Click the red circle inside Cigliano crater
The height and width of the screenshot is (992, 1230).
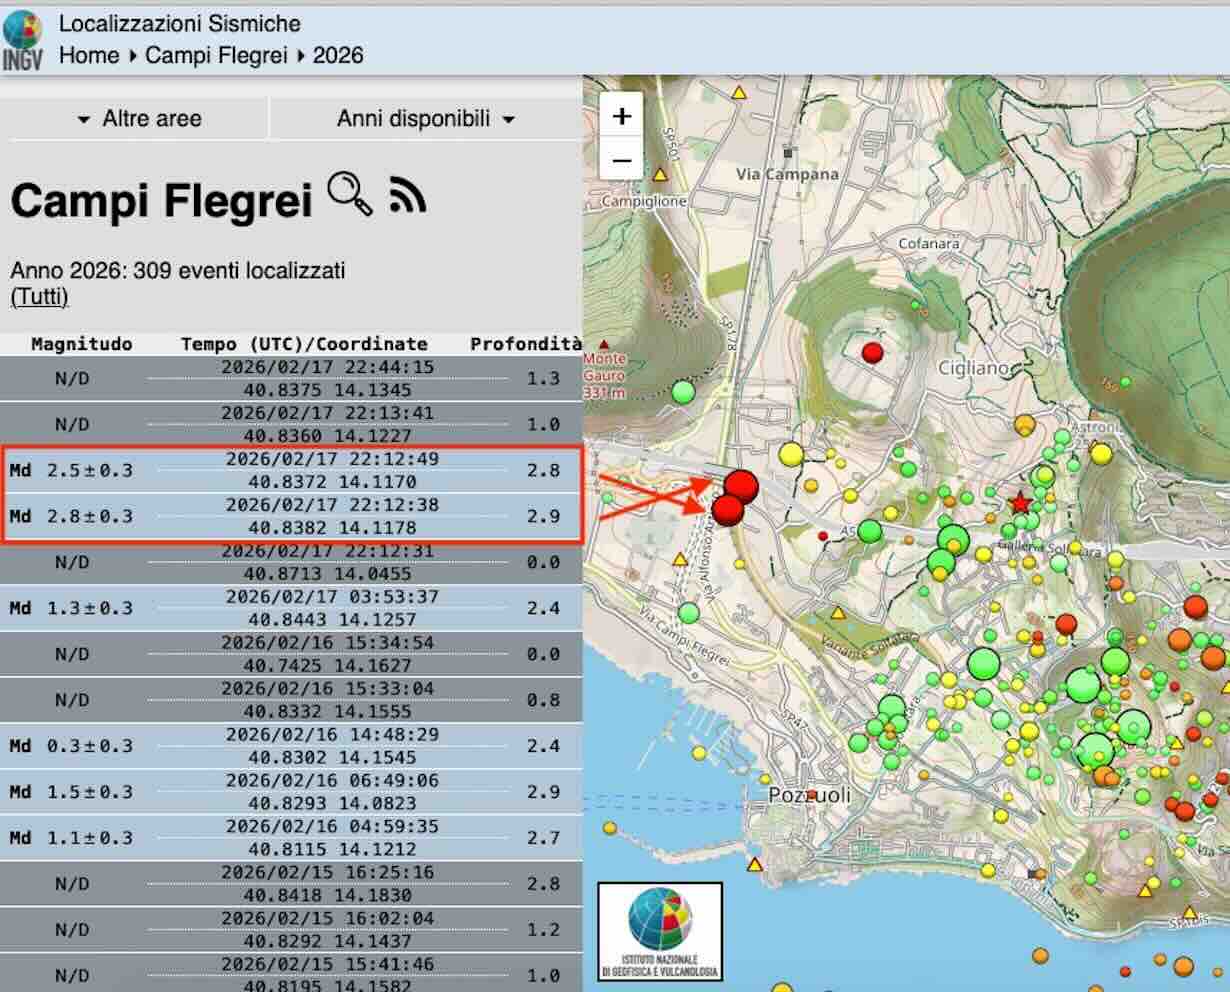click(873, 352)
